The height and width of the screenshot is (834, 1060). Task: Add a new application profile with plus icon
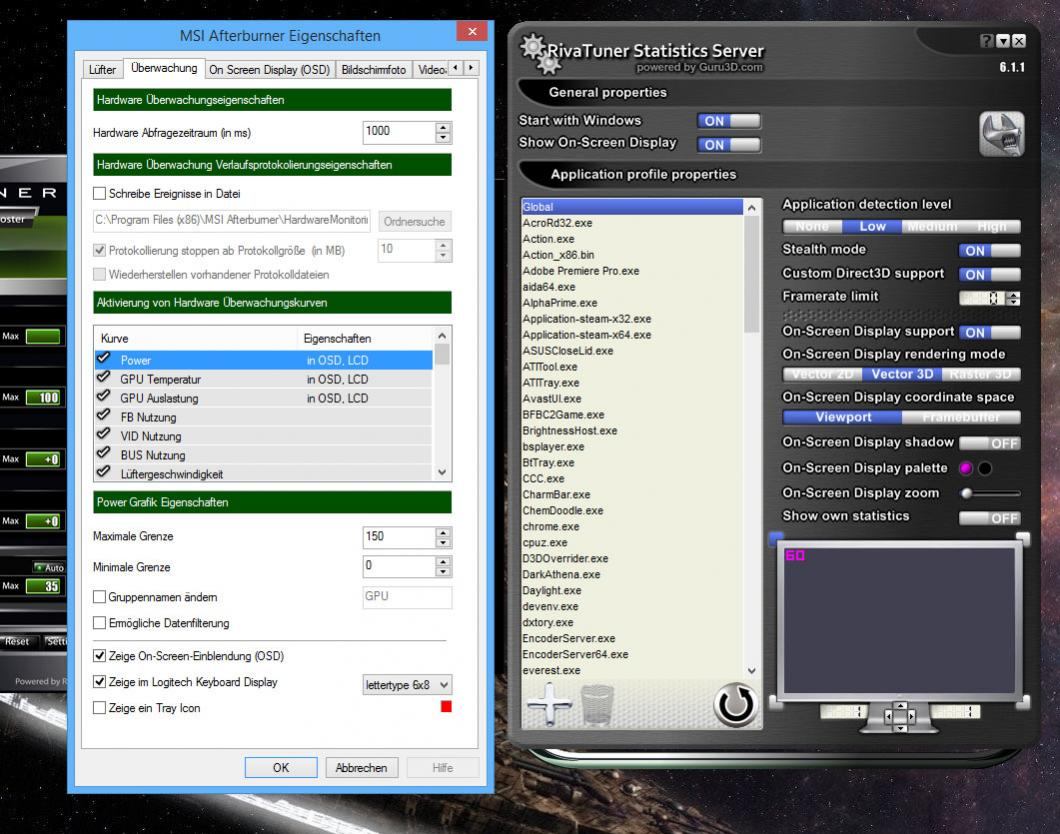[x=549, y=704]
